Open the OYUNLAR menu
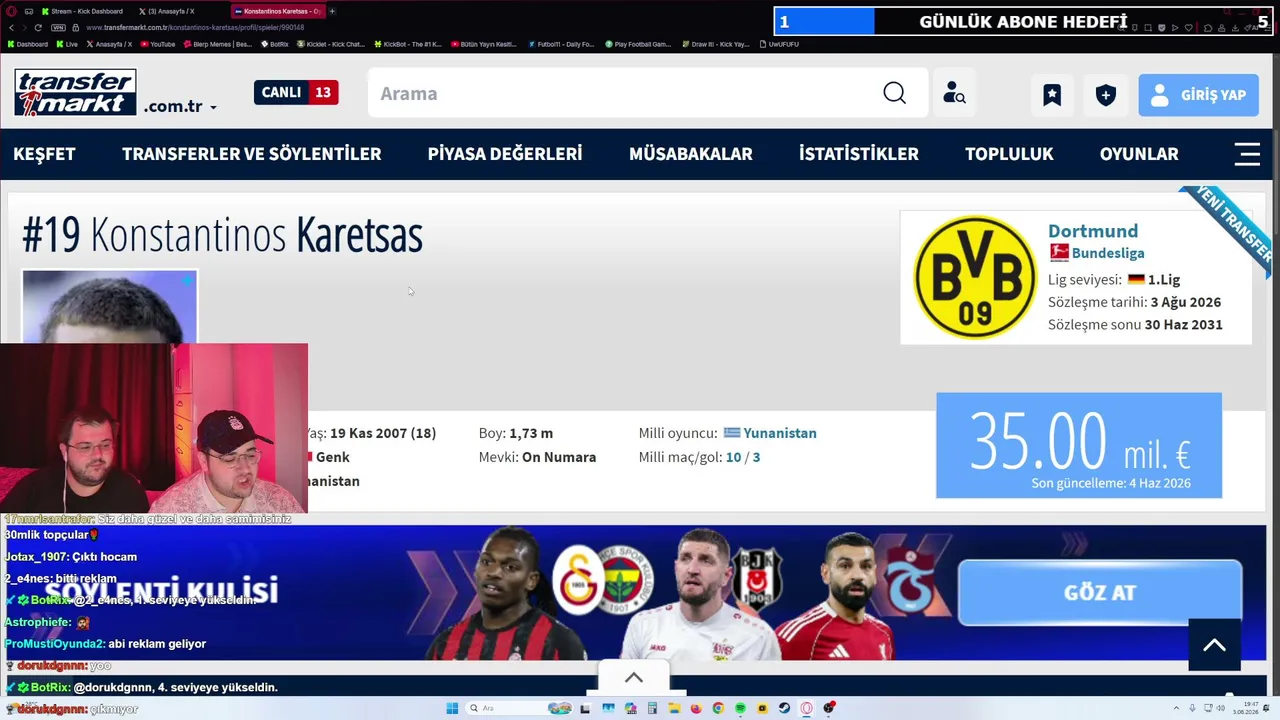The image size is (1280, 720). [1139, 154]
